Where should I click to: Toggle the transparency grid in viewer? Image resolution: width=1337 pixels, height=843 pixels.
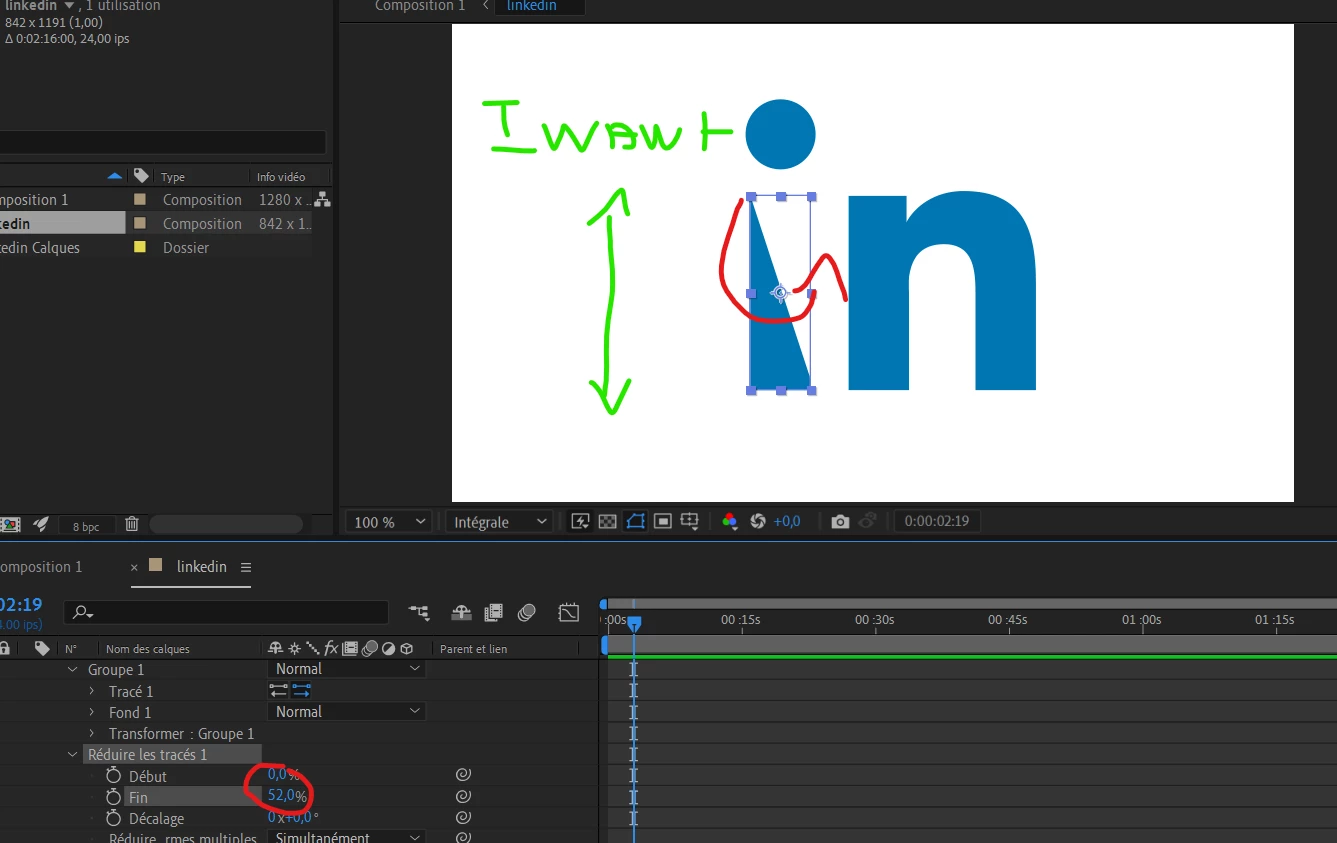pos(607,522)
